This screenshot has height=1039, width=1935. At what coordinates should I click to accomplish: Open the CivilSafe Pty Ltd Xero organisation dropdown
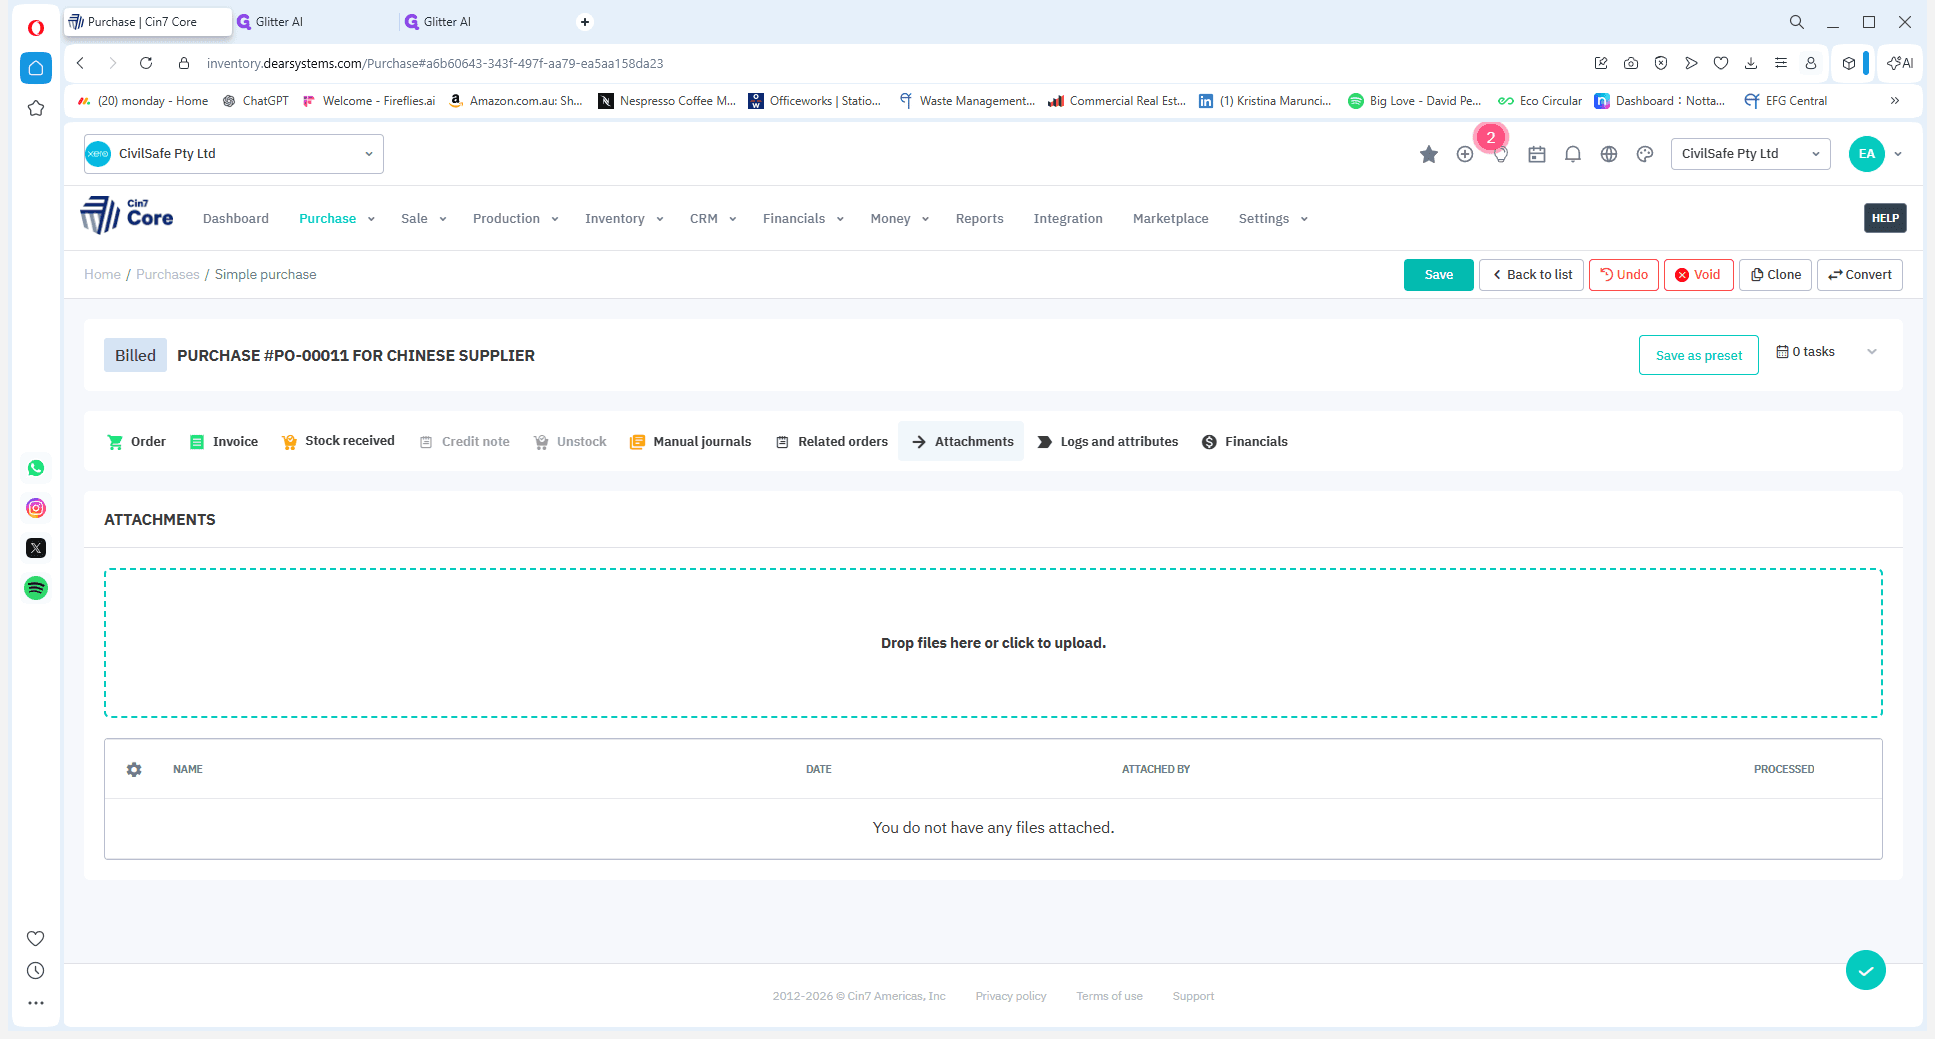[234, 154]
